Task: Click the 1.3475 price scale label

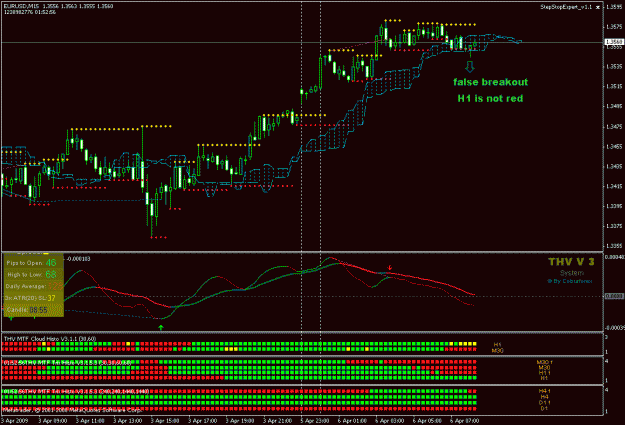Action: point(614,127)
